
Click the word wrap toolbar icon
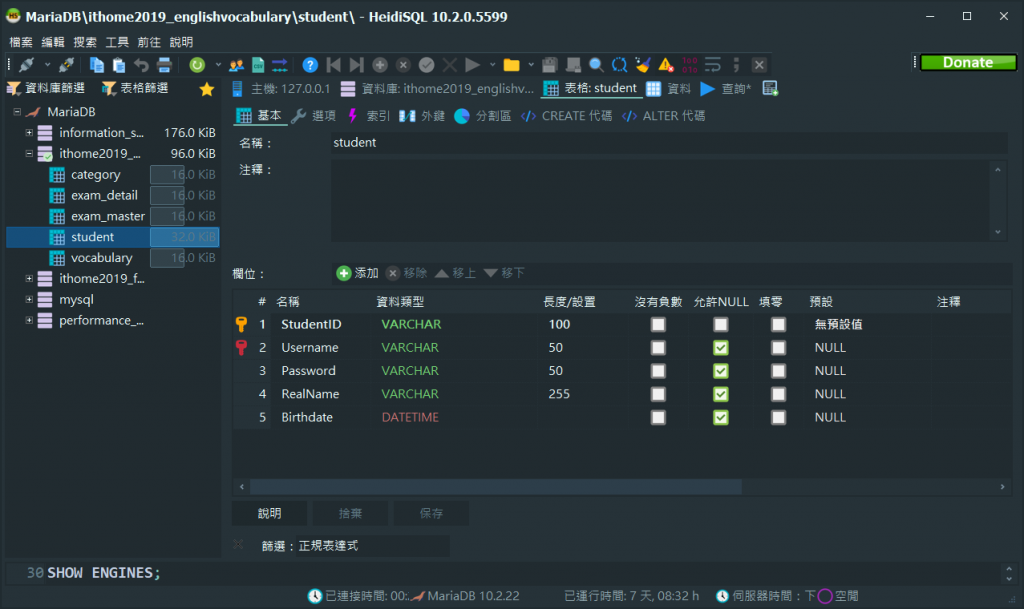[712, 65]
